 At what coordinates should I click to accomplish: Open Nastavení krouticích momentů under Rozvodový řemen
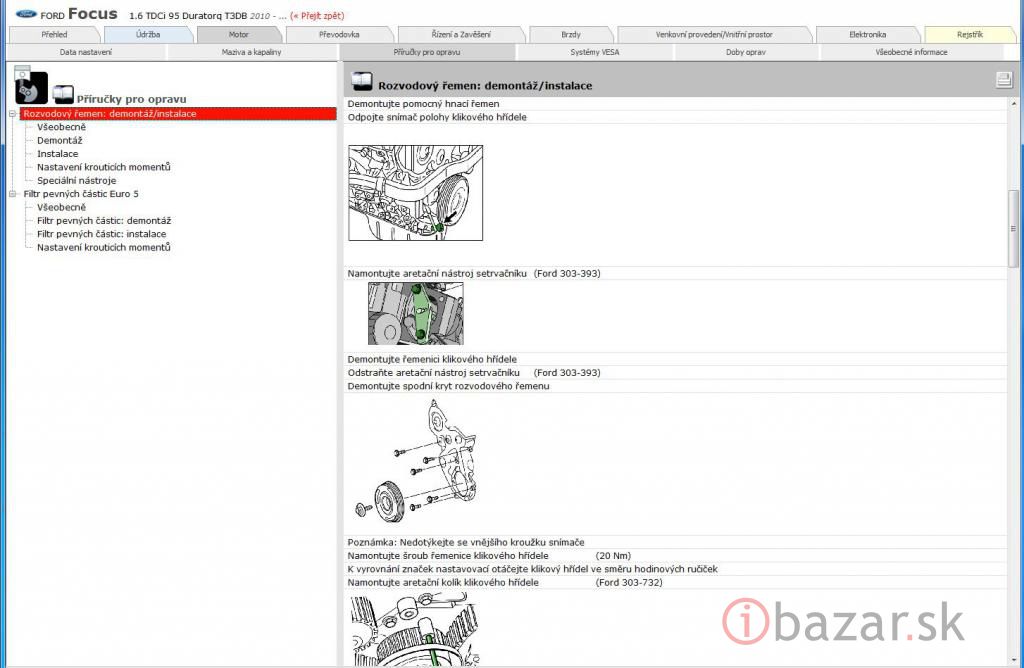[103, 167]
